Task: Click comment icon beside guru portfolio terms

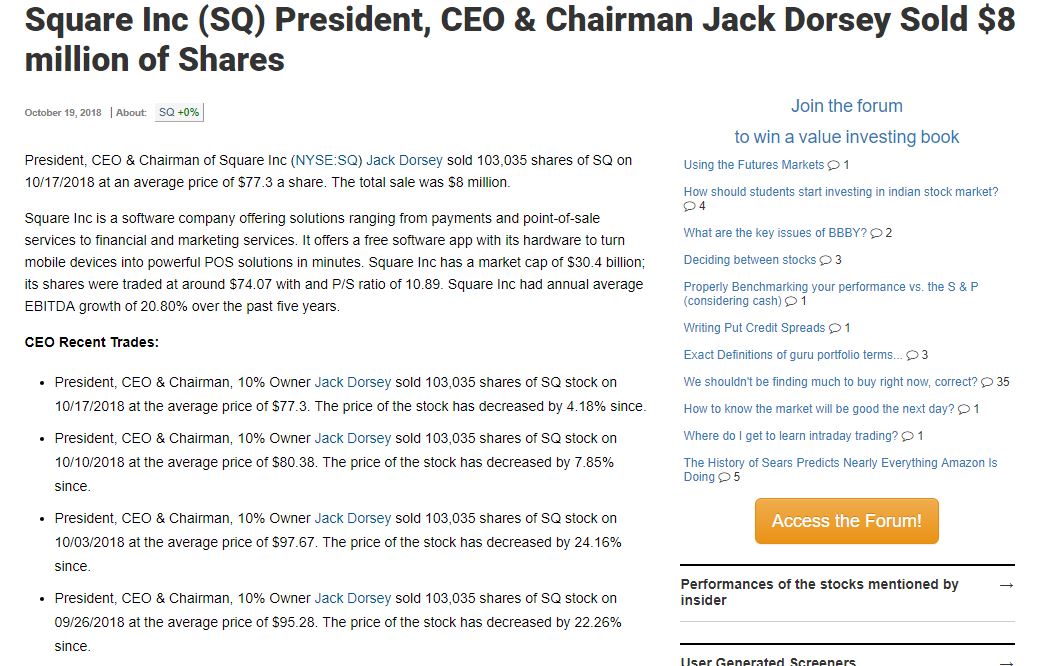Action: click(x=912, y=355)
